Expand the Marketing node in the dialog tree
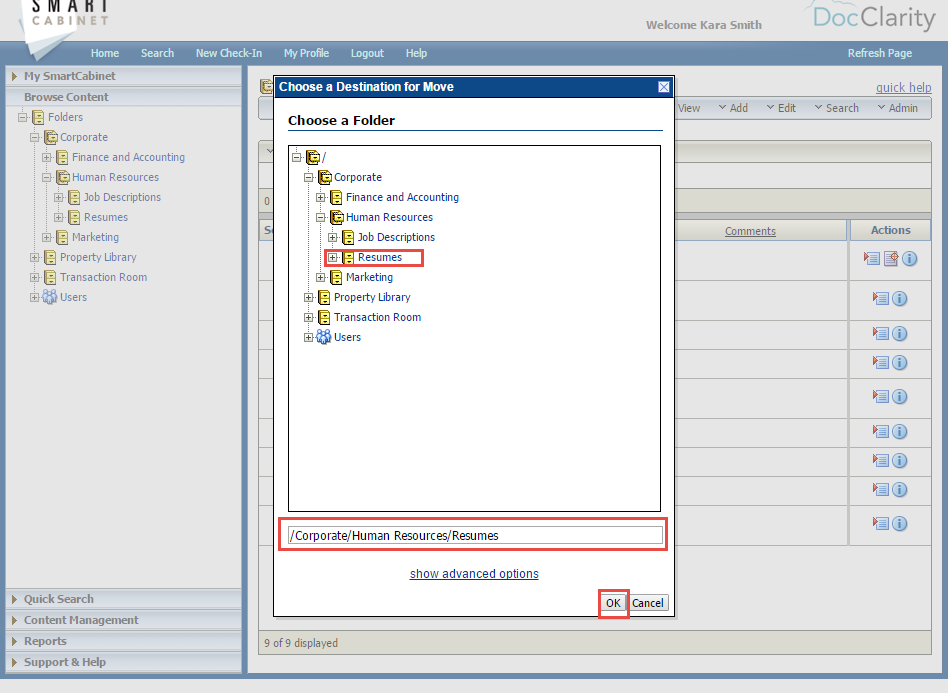This screenshot has width=948, height=693. click(321, 277)
